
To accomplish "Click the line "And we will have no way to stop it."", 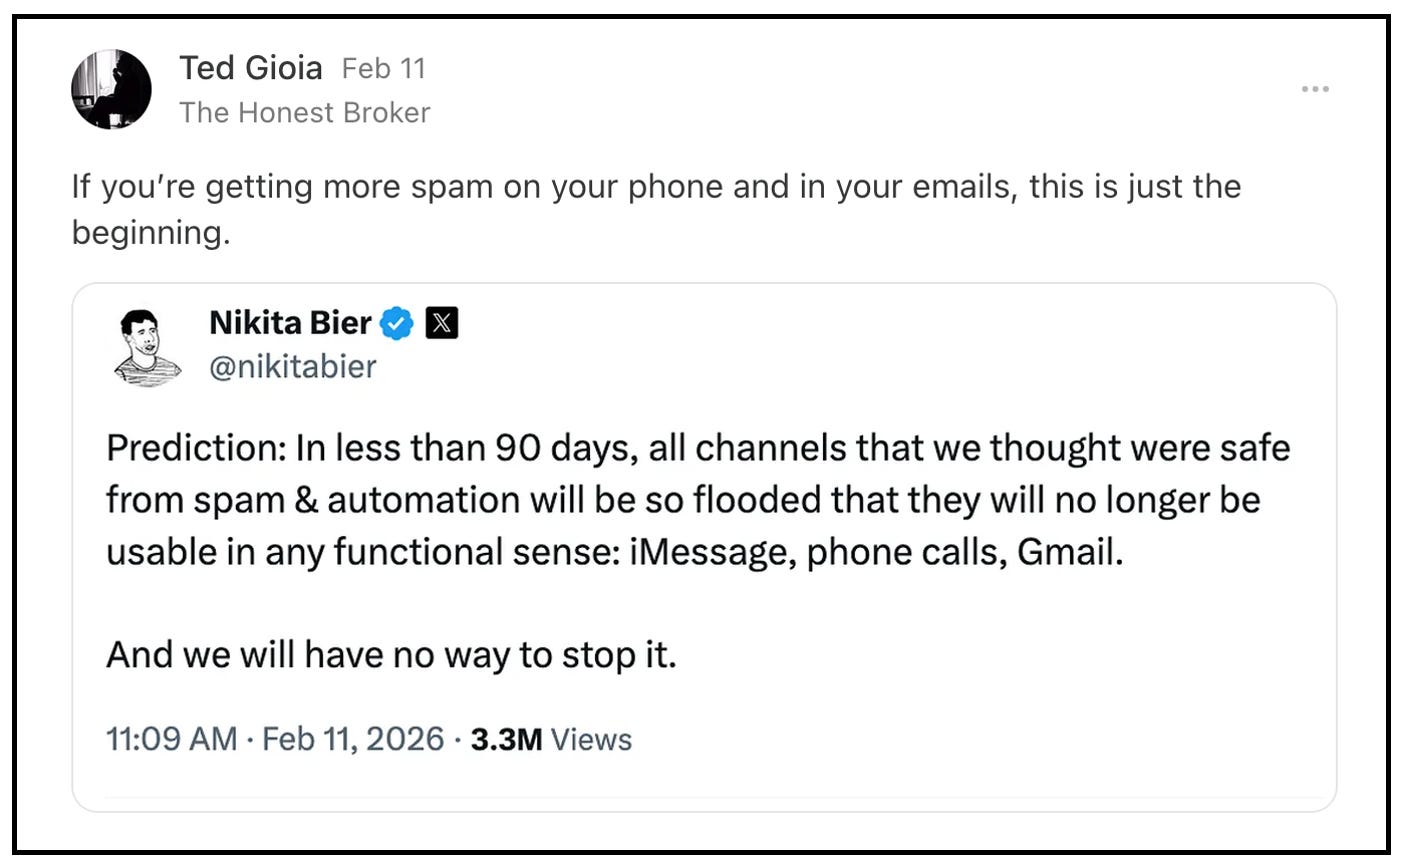I will 391,655.
